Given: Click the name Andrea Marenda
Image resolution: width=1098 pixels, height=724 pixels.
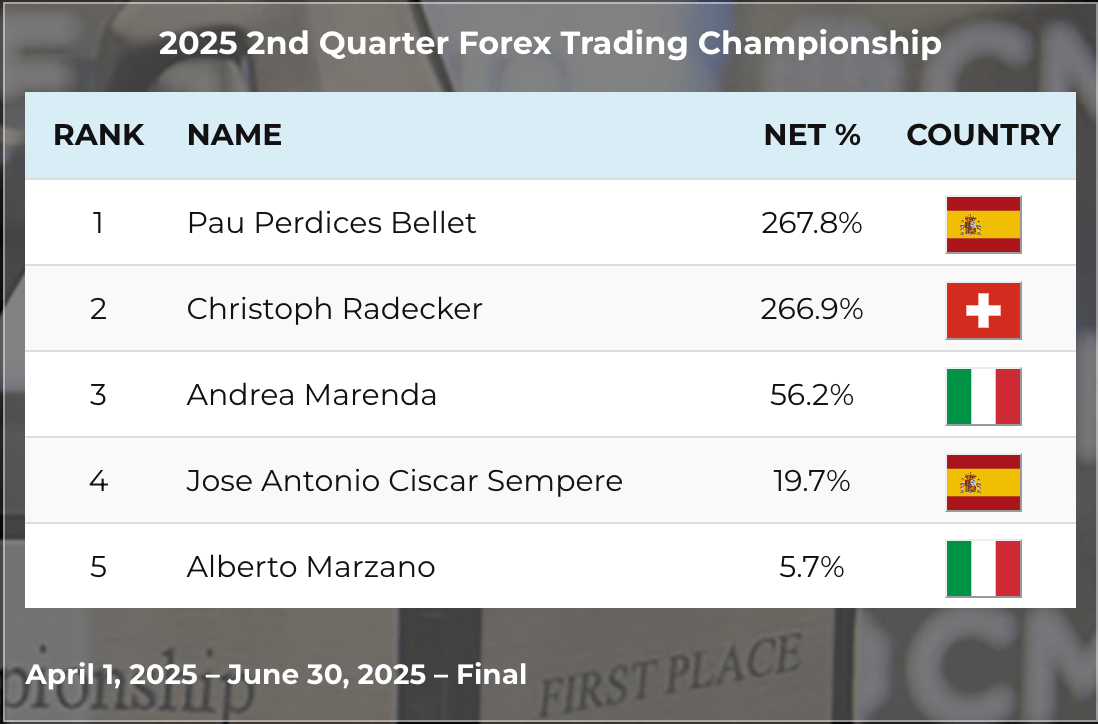Looking at the screenshot, I should (312, 395).
